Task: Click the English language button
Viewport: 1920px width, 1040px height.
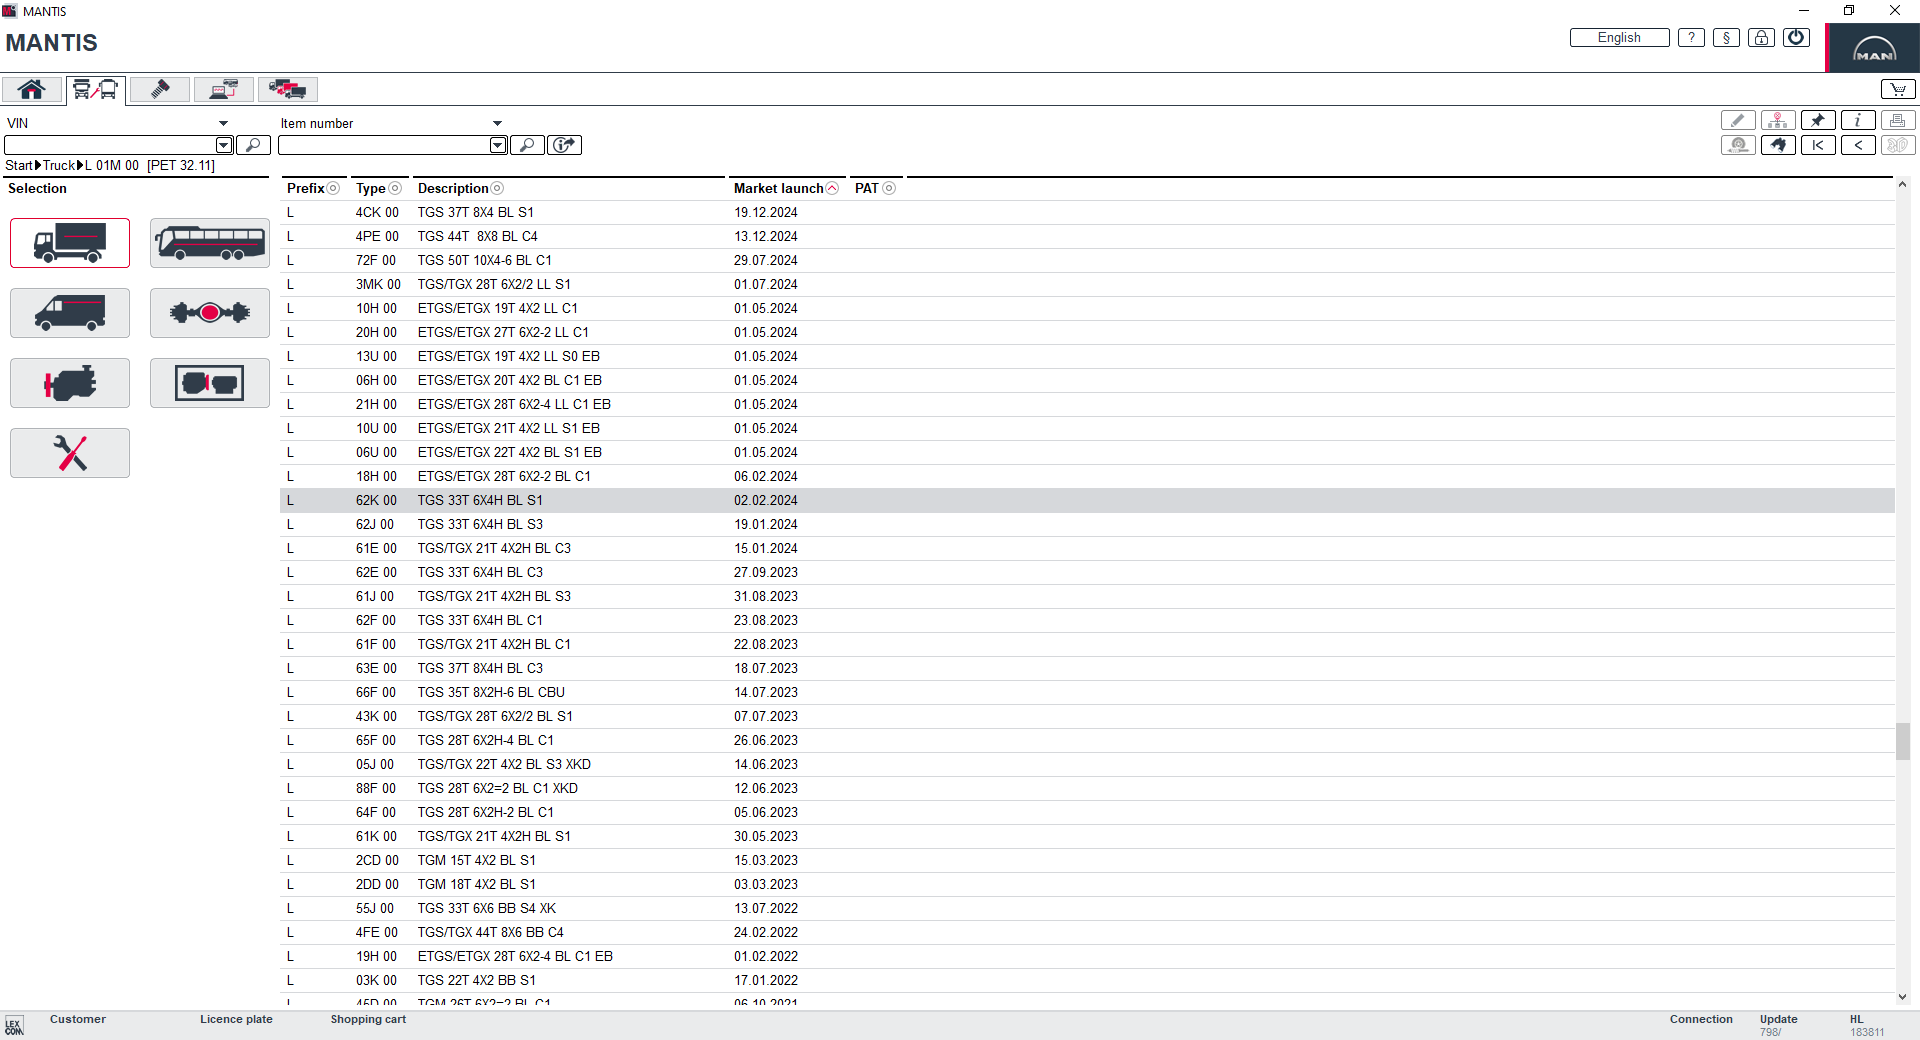Action: coord(1618,37)
